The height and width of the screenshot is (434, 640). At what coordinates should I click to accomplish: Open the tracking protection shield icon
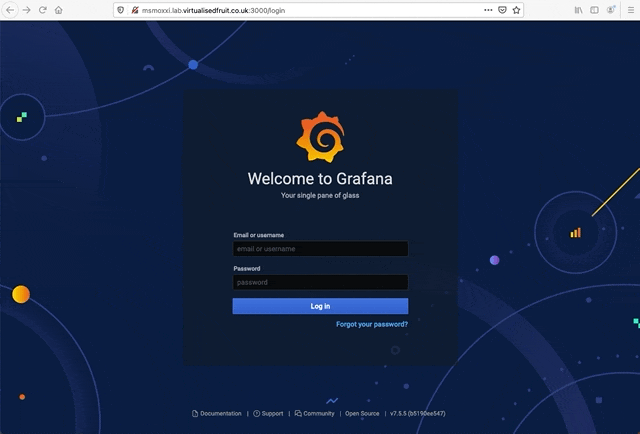pyautogui.click(x=120, y=10)
